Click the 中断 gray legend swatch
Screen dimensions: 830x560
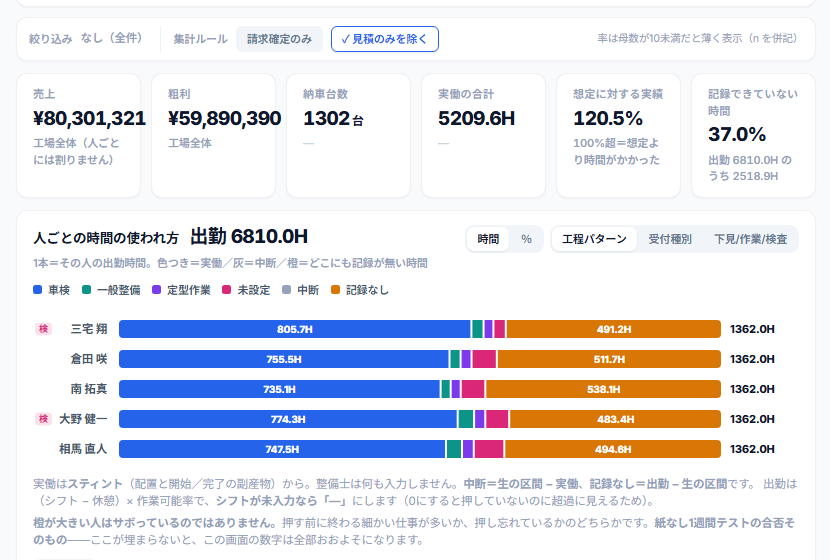(x=286, y=290)
